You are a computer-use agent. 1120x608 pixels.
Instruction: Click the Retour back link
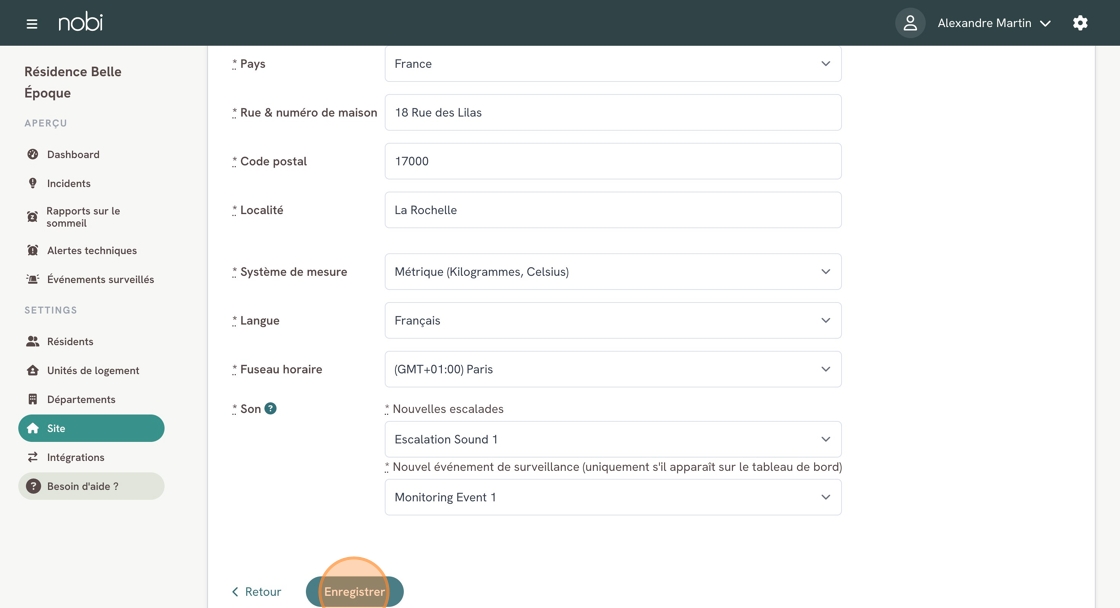[257, 592]
